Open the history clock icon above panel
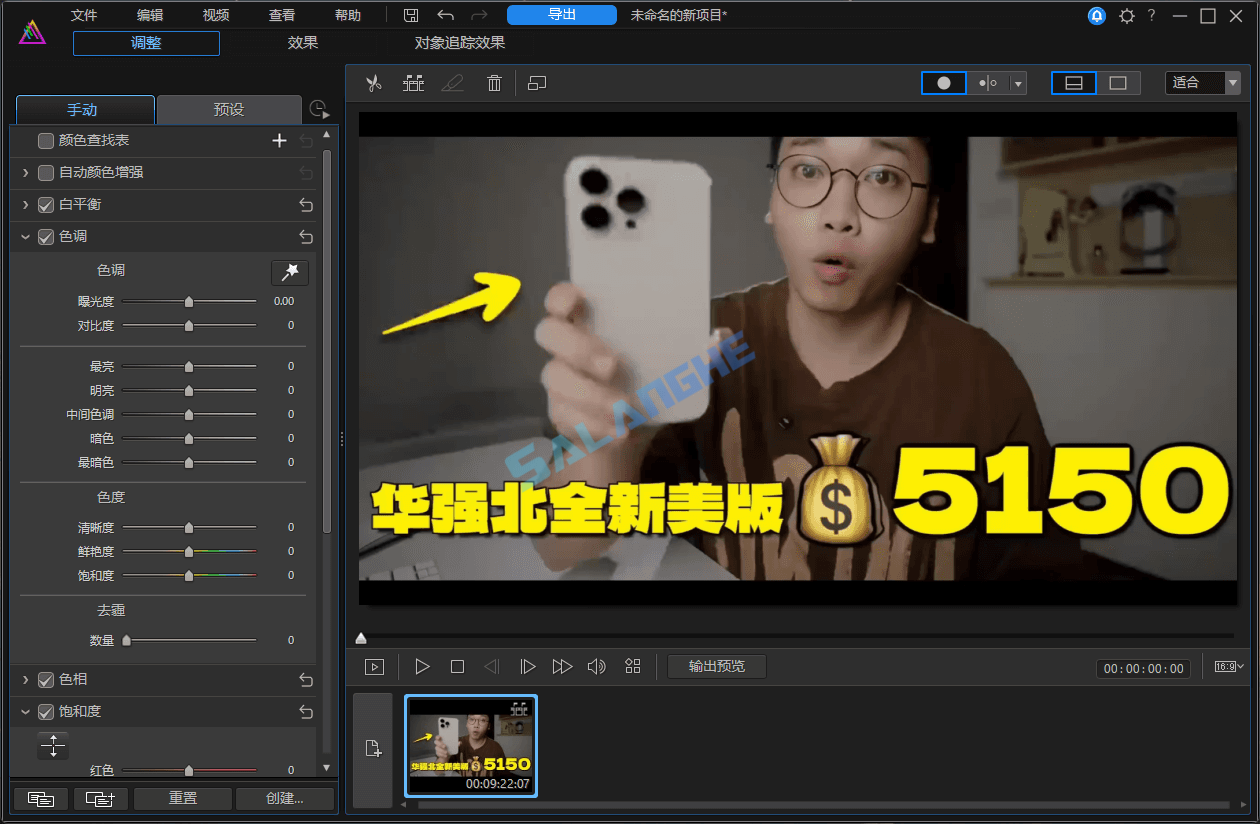 (319, 108)
